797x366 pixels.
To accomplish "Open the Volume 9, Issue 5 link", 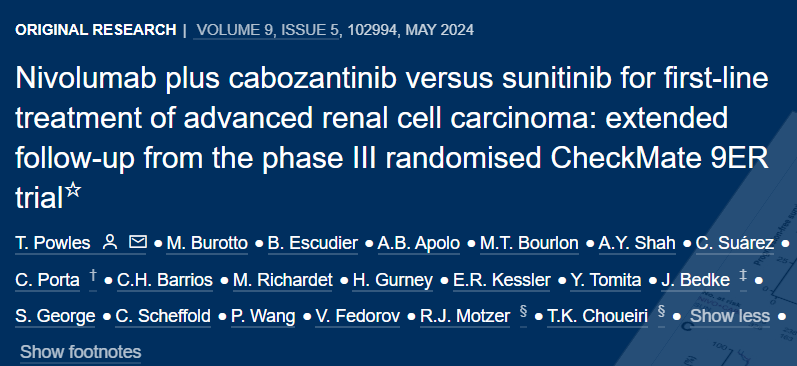I will pos(267,30).
